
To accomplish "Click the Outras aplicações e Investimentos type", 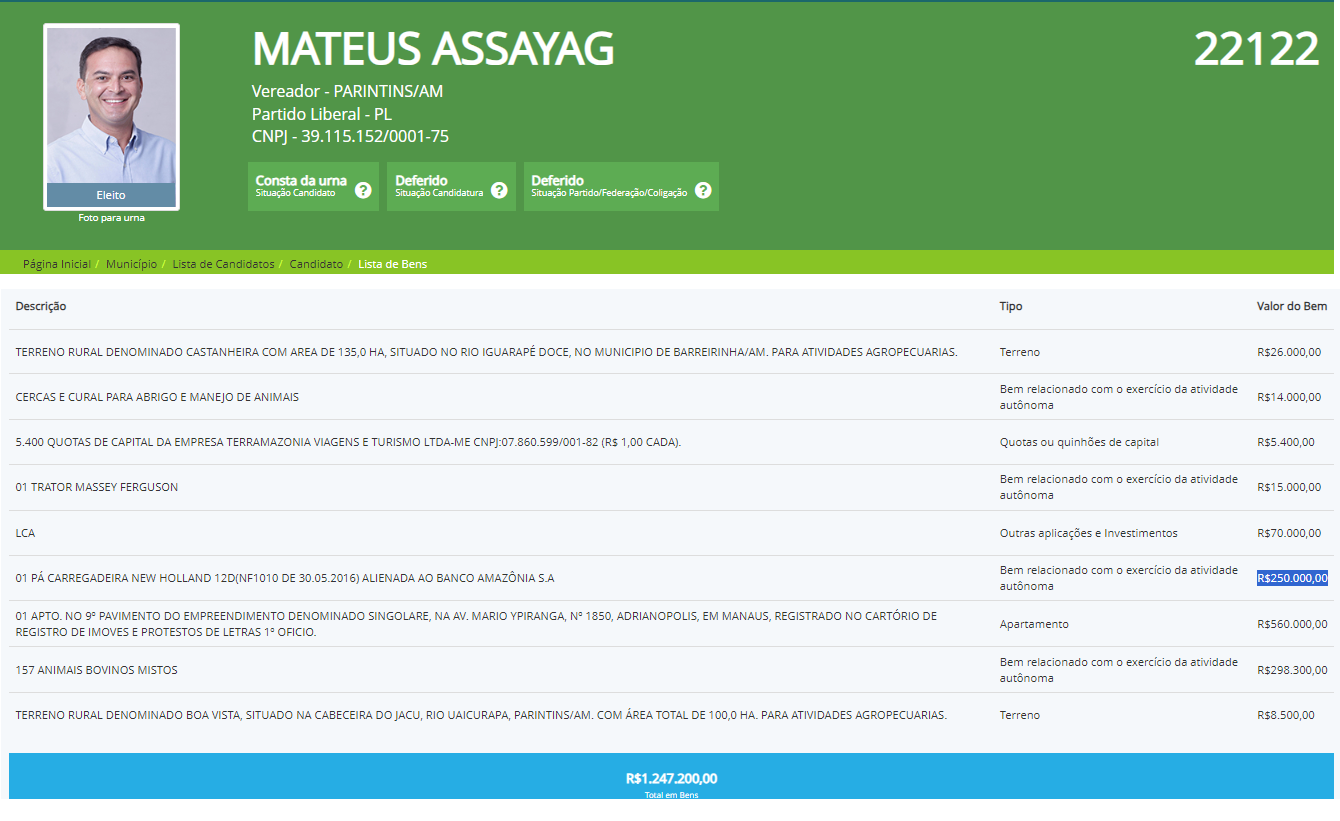I will click(x=1089, y=533).
